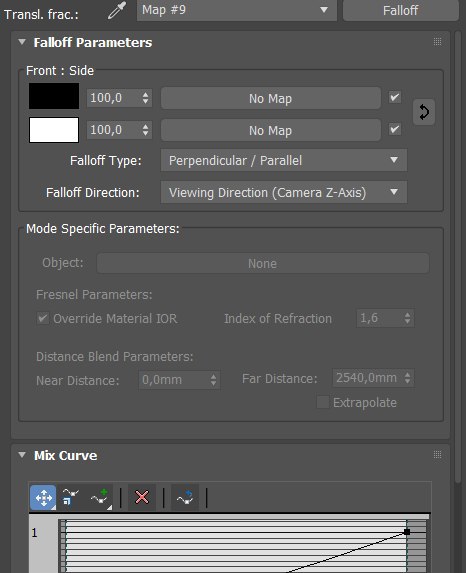Click the Distance Blend Parameters label
The image size is (466, 573).
[114, 357]
